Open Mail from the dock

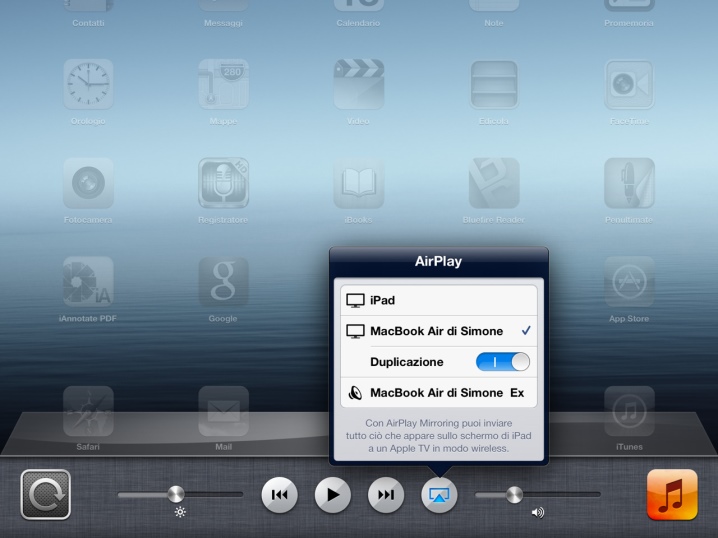click(223, 411)
